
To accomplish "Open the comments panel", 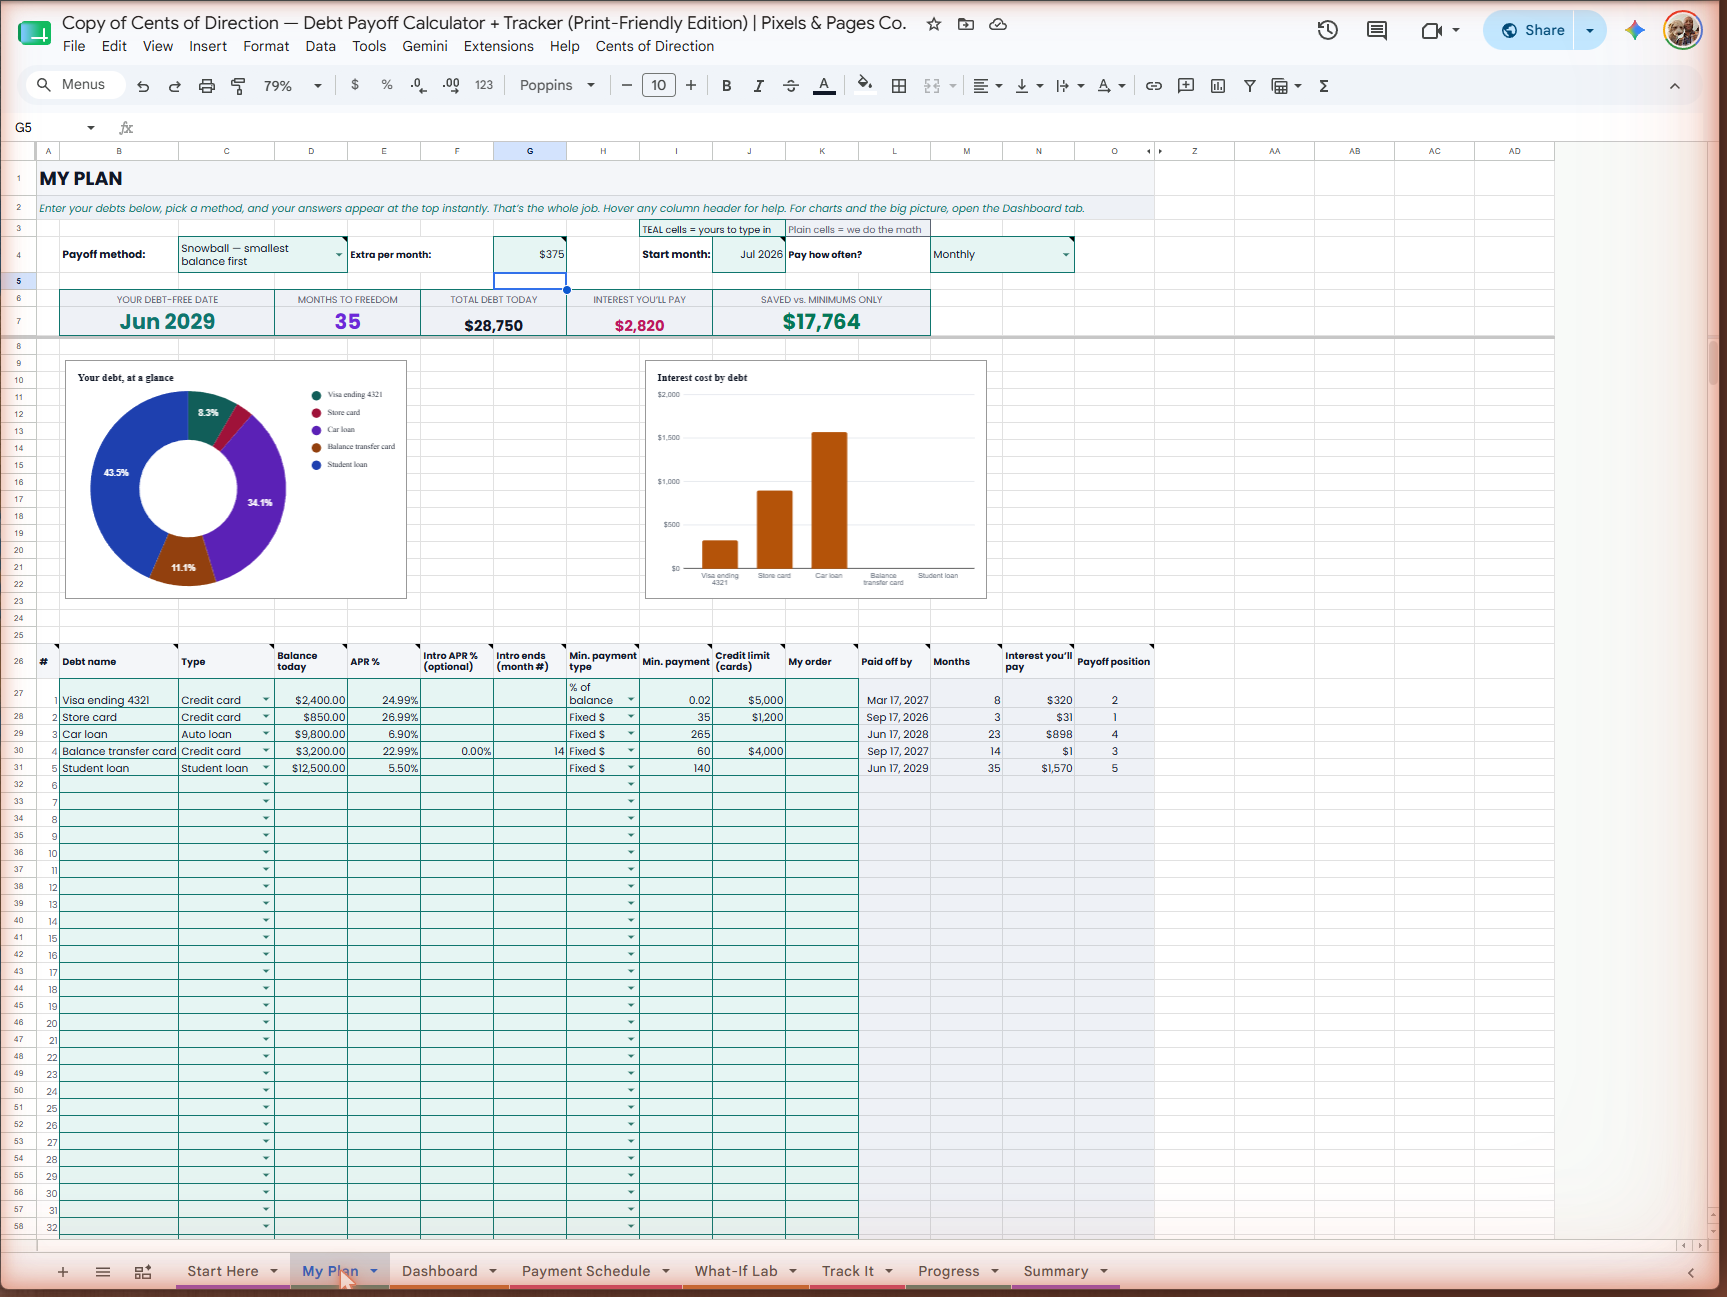I will [x=1377, y=30].
